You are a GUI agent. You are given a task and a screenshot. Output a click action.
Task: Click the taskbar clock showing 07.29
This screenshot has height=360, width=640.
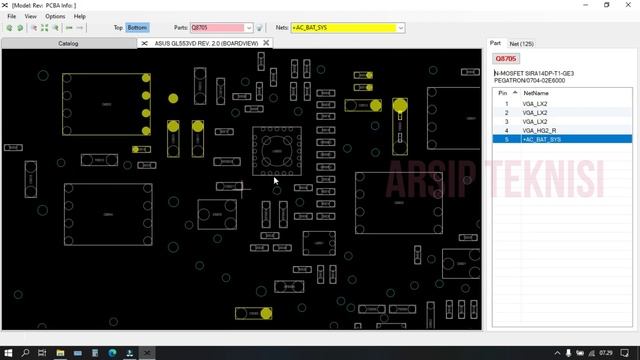[607, 353]
